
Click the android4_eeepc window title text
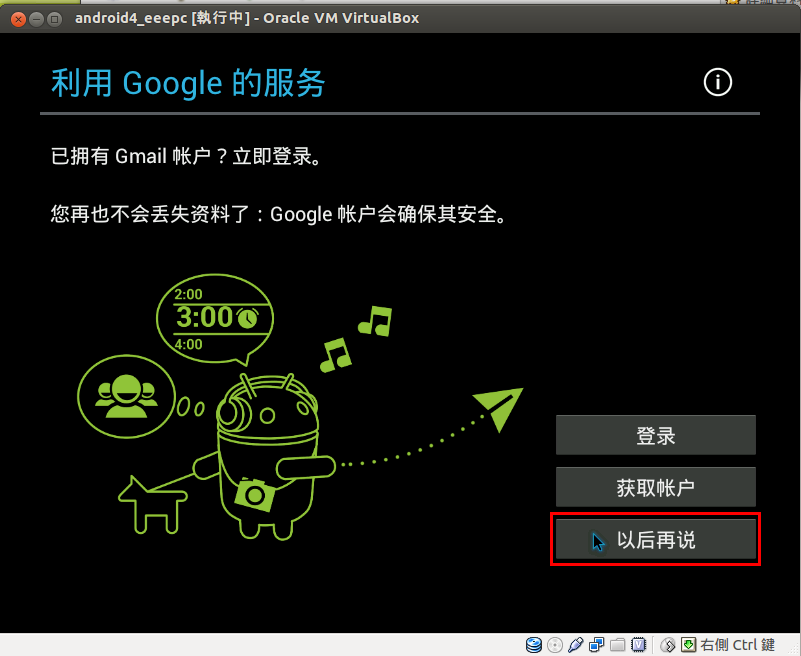tap(247, 18)
